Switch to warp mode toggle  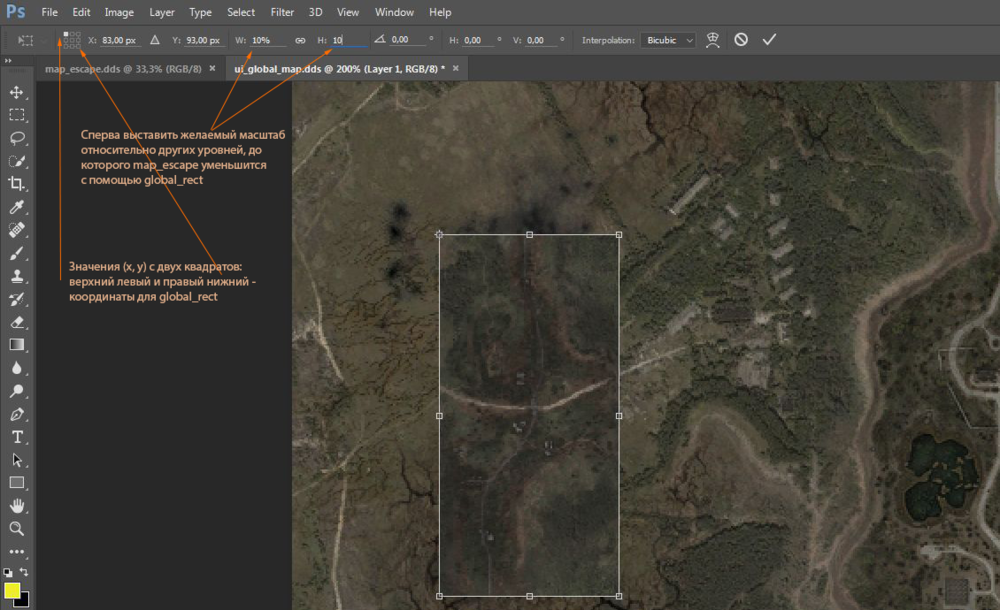(713, 40)
